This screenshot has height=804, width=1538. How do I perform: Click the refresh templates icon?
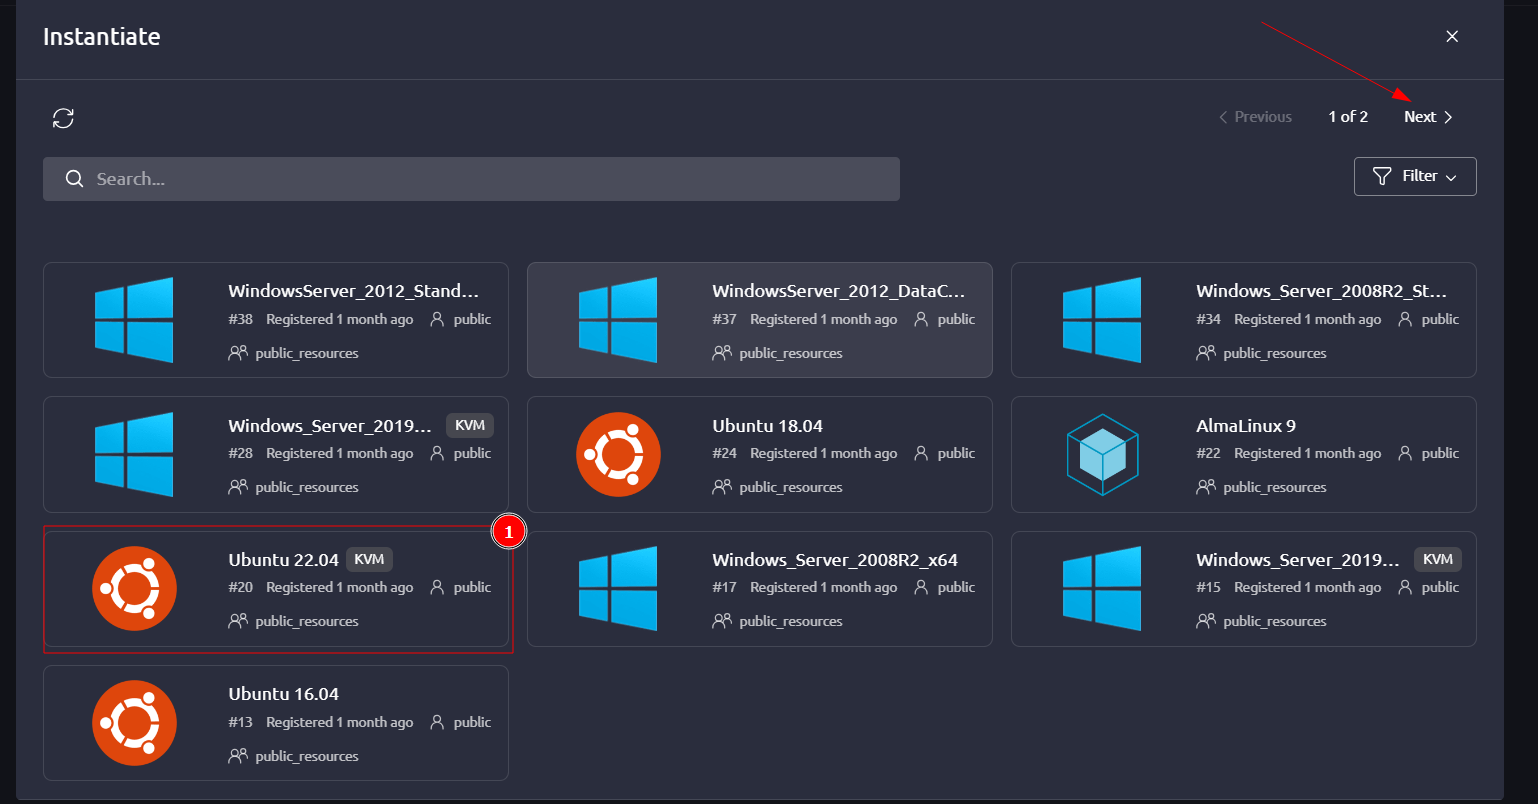[x=63, y=118]
